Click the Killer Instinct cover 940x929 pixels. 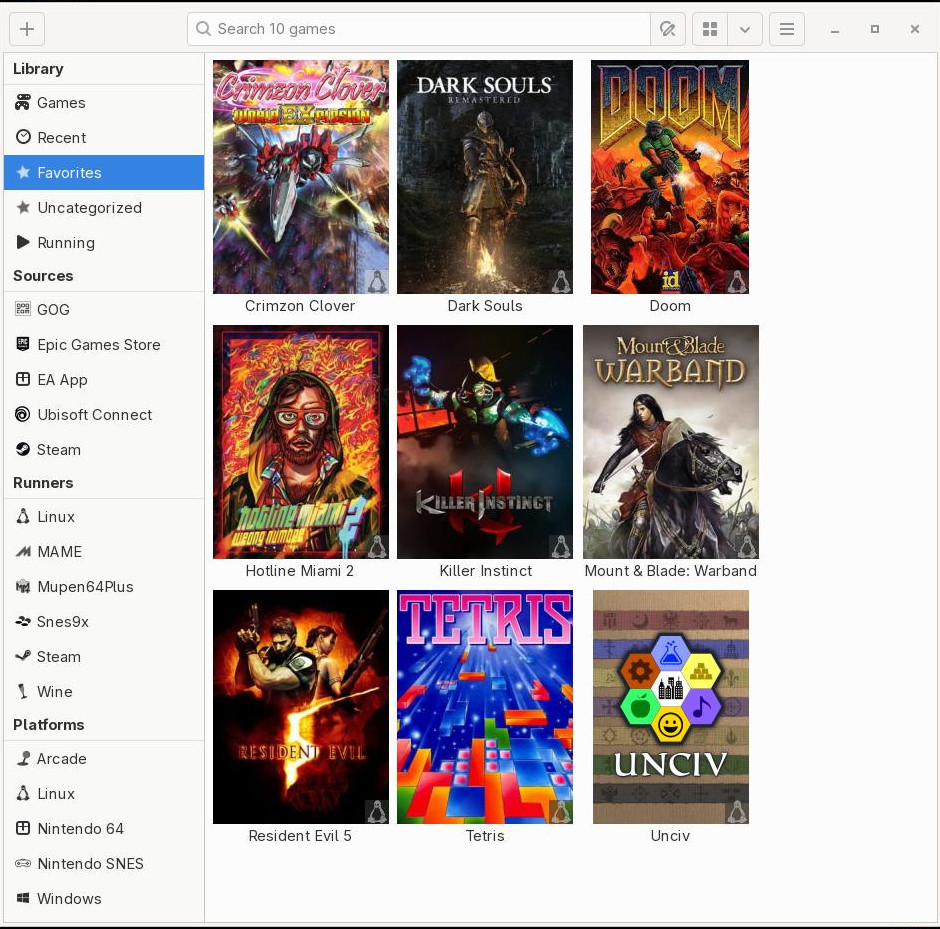point(484,442)
